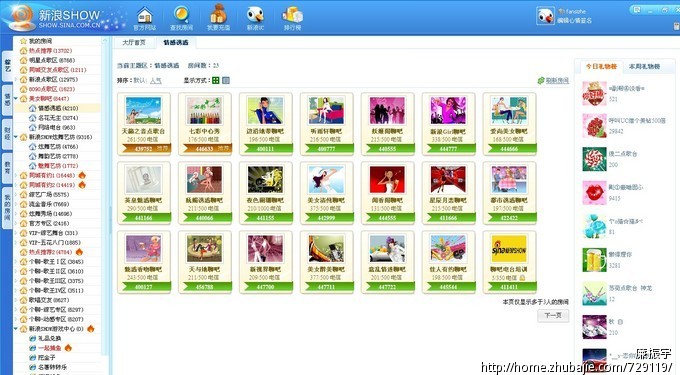Click the user avatar beside fansiphe

coord(545,16)
